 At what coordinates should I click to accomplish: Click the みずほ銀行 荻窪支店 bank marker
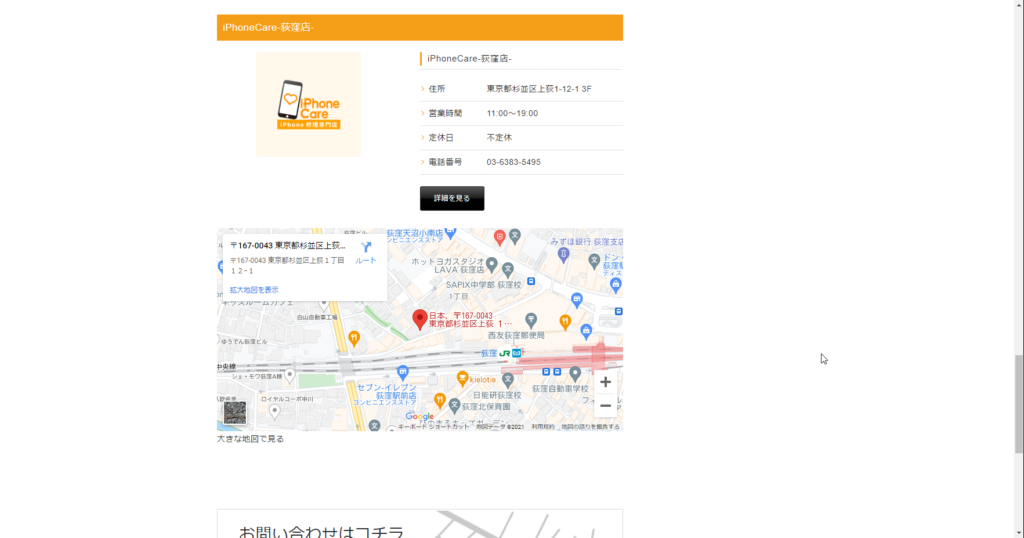pos(563,255)
